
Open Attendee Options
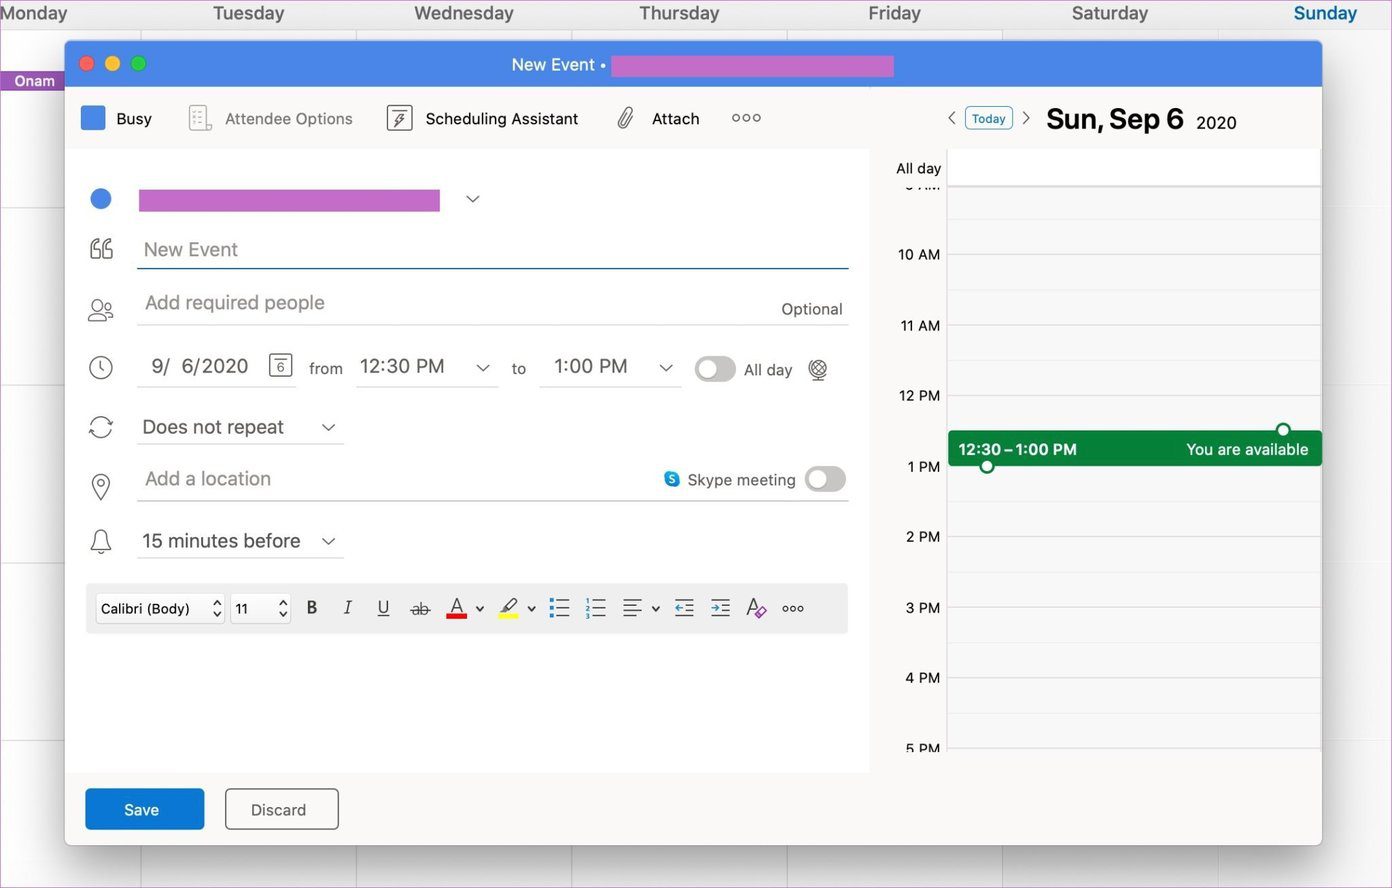(x=270, y=118)
